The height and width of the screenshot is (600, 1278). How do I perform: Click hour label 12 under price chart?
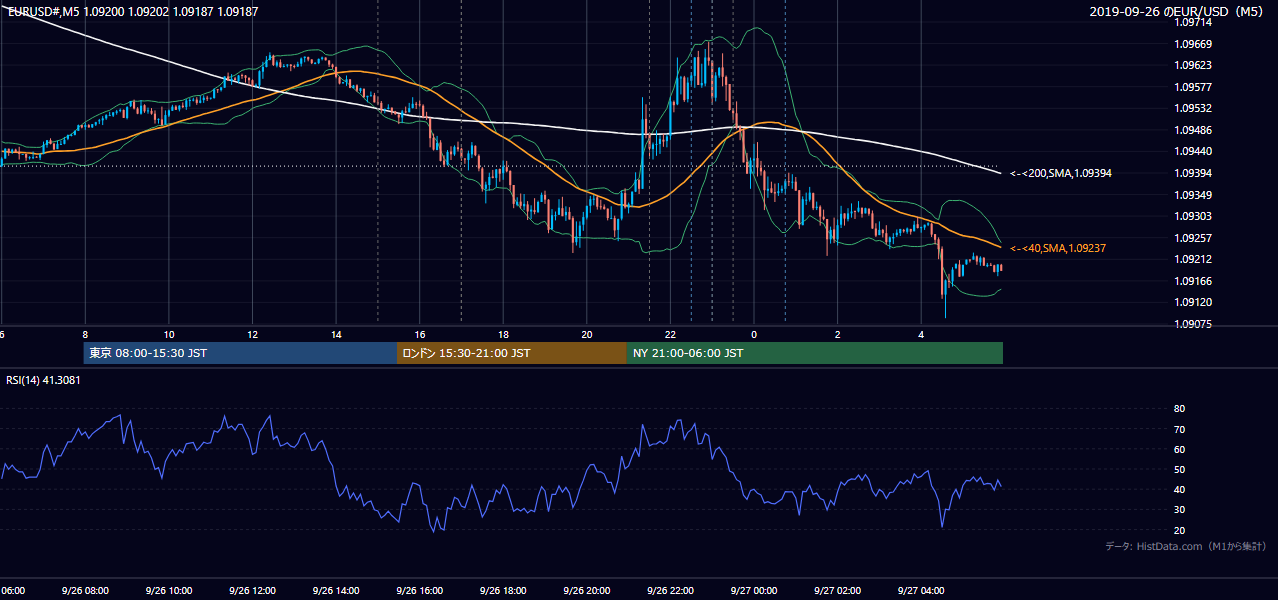253,334
